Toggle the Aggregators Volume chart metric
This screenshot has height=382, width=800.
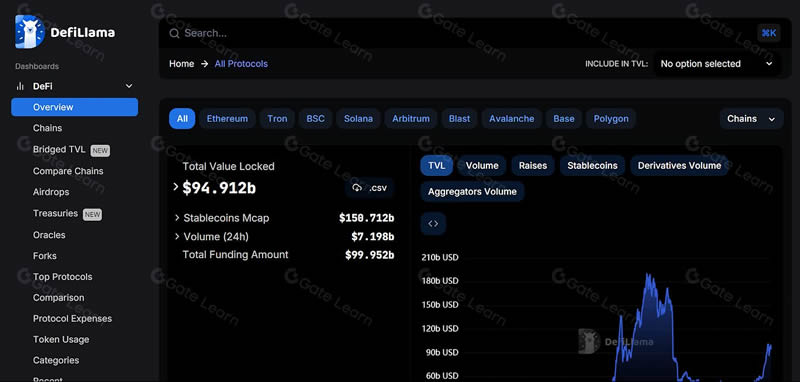(472, 192)
